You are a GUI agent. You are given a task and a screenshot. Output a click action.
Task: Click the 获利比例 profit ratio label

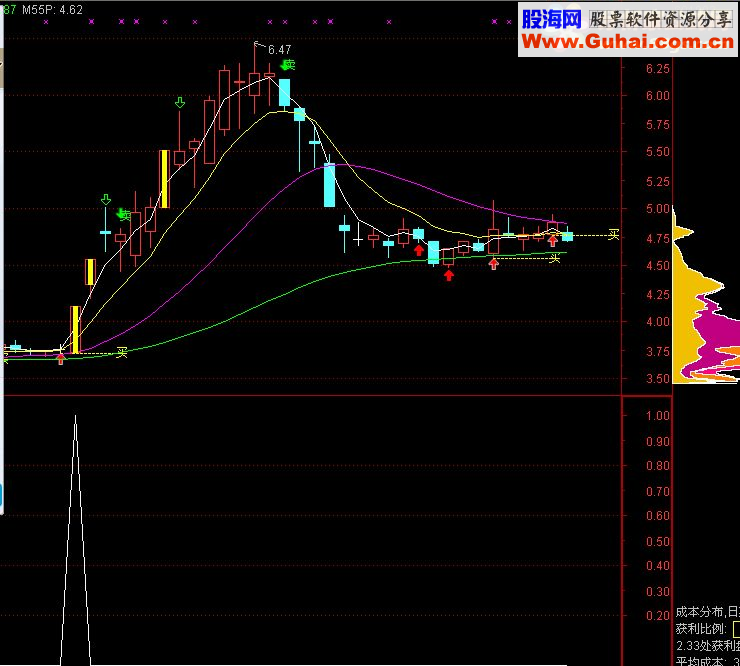coord(700,629)
